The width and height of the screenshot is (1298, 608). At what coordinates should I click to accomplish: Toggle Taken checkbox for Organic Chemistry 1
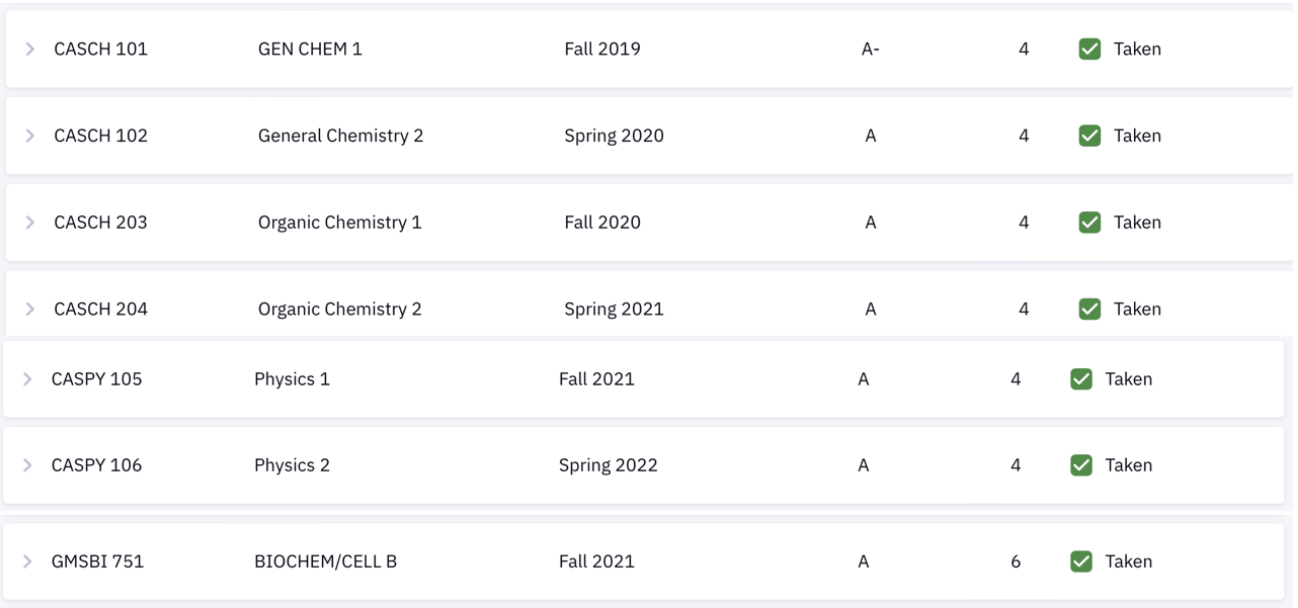click(x=1090, y=222)
